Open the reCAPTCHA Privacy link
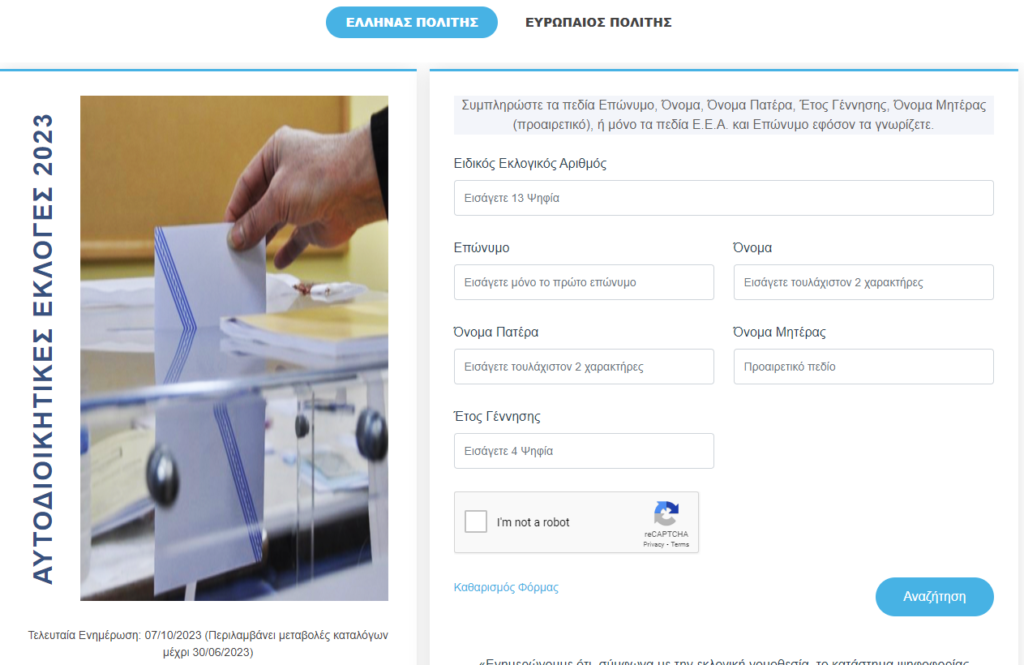 coord(653,544)
